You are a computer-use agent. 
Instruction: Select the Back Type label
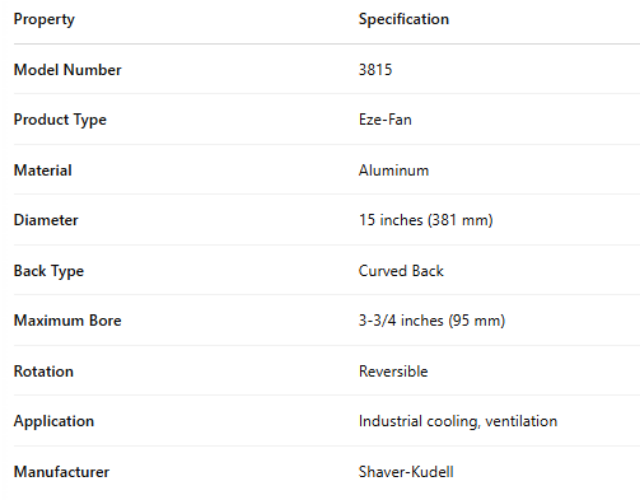click(x=49, y=271)
